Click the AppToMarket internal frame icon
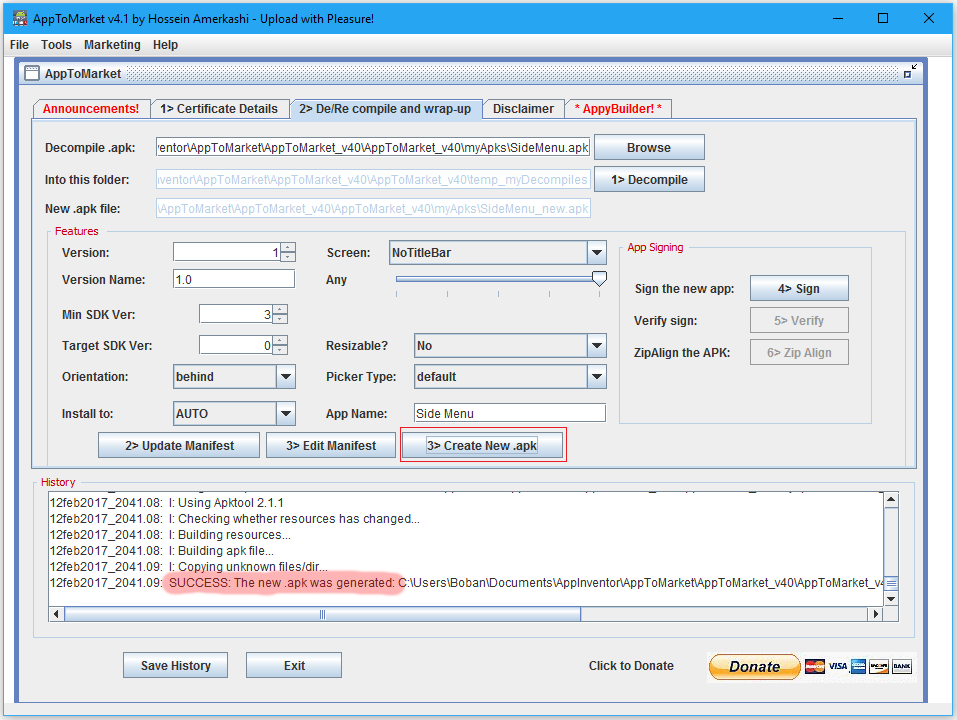This screenshot has width=957, height=720. click(x=32, y=74)
